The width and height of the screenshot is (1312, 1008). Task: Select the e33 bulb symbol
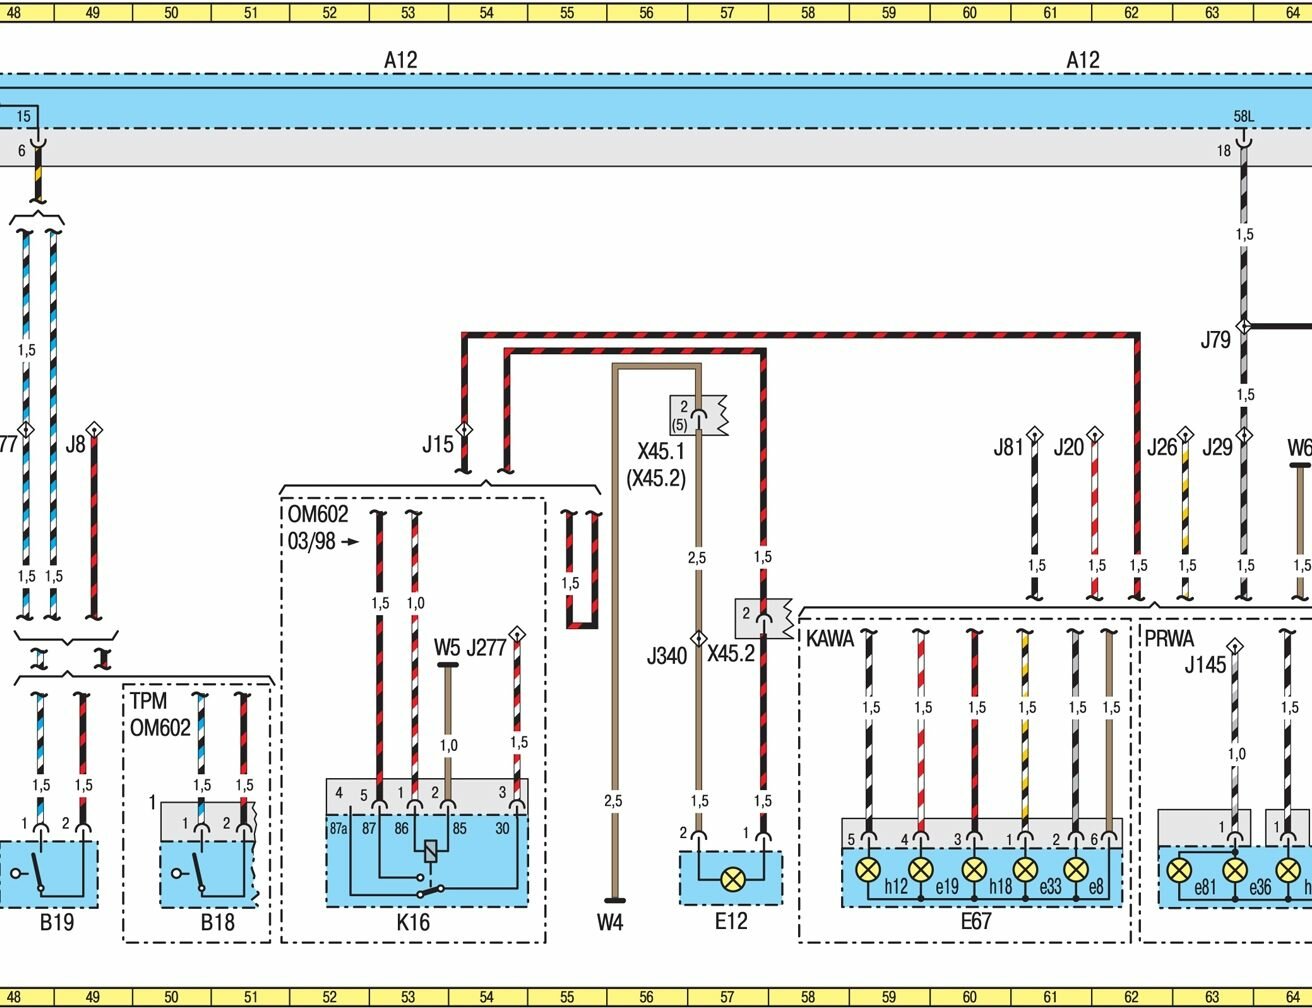coord(1025,869)
